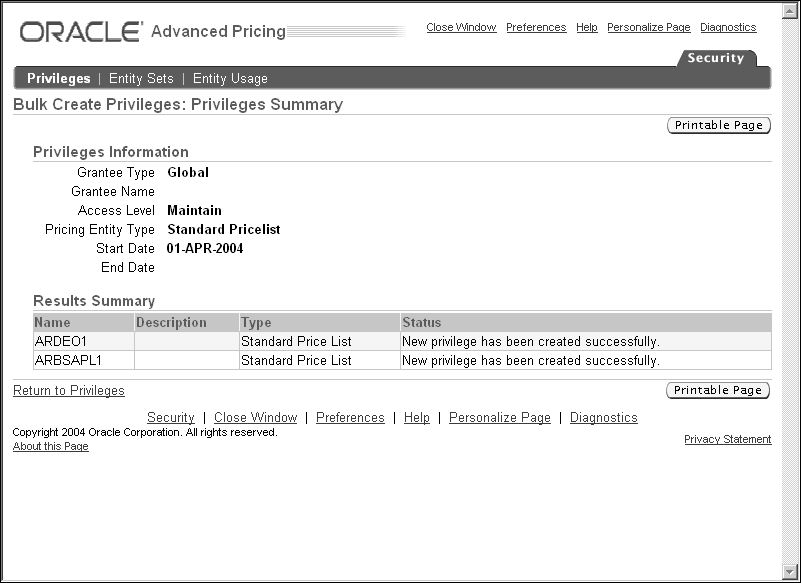Click ARDEO1 row status message
Viewport: 801px width, 583px height.
point(531,341)
